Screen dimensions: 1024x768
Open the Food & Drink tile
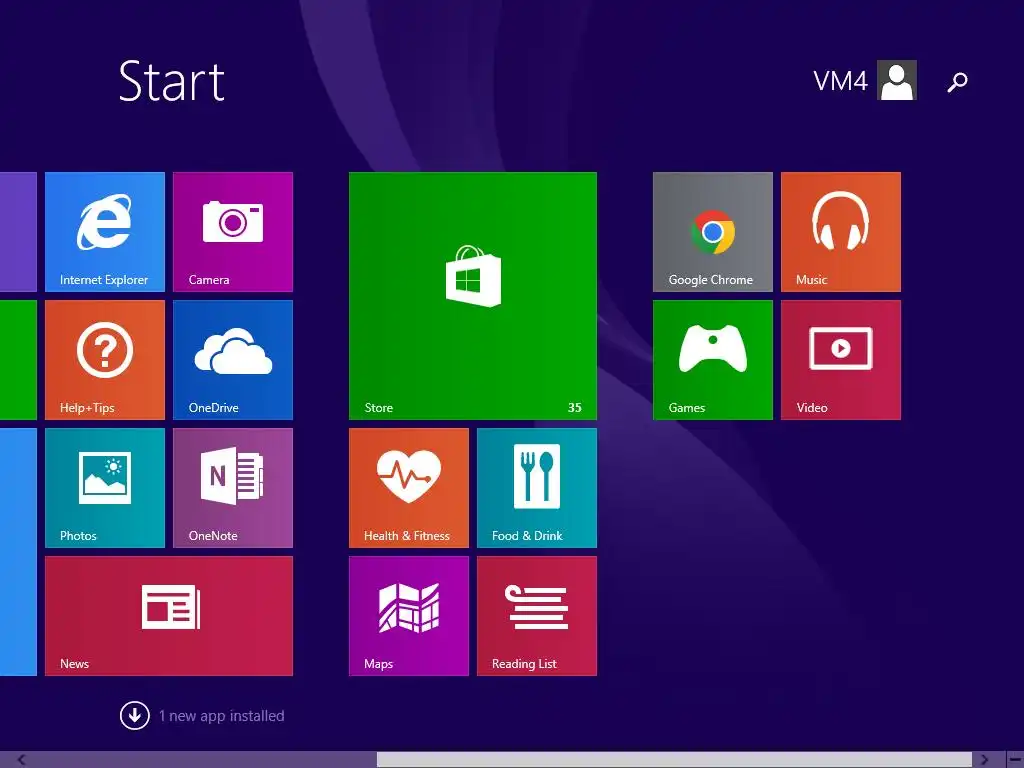(537, 488)
